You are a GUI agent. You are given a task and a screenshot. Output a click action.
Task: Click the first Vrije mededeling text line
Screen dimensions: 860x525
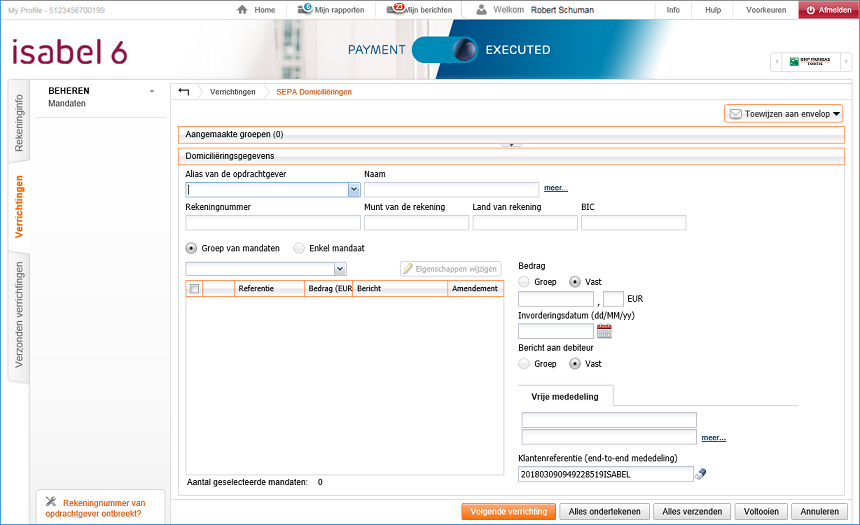tap(609, 420)
